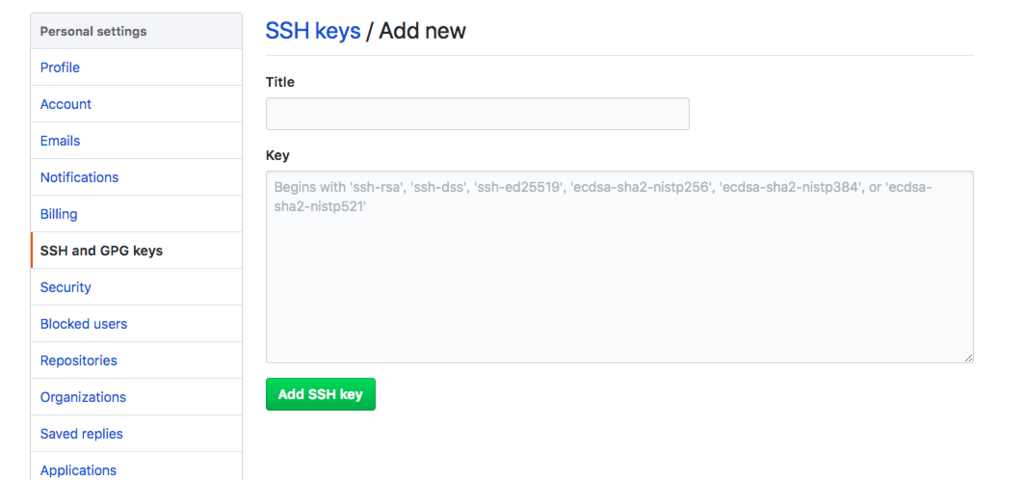Image resolution: width=1024 pixels, height=480 pixels.
Task: Go to Repositories settings
Action: pos(79,360)
